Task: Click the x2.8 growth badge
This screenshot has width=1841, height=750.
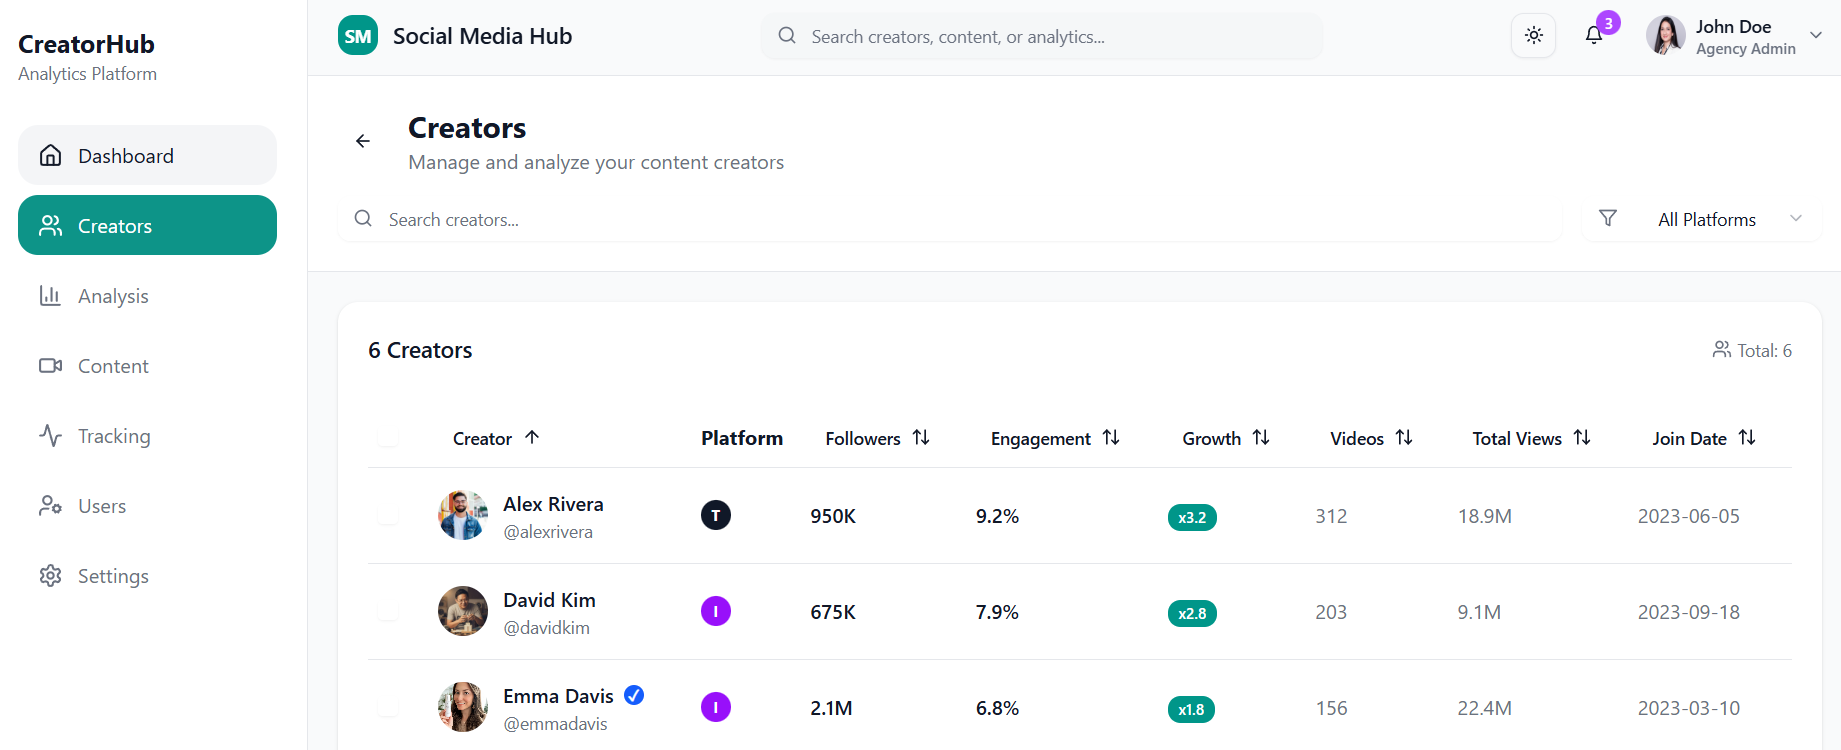Action: tap(1192, 613)
